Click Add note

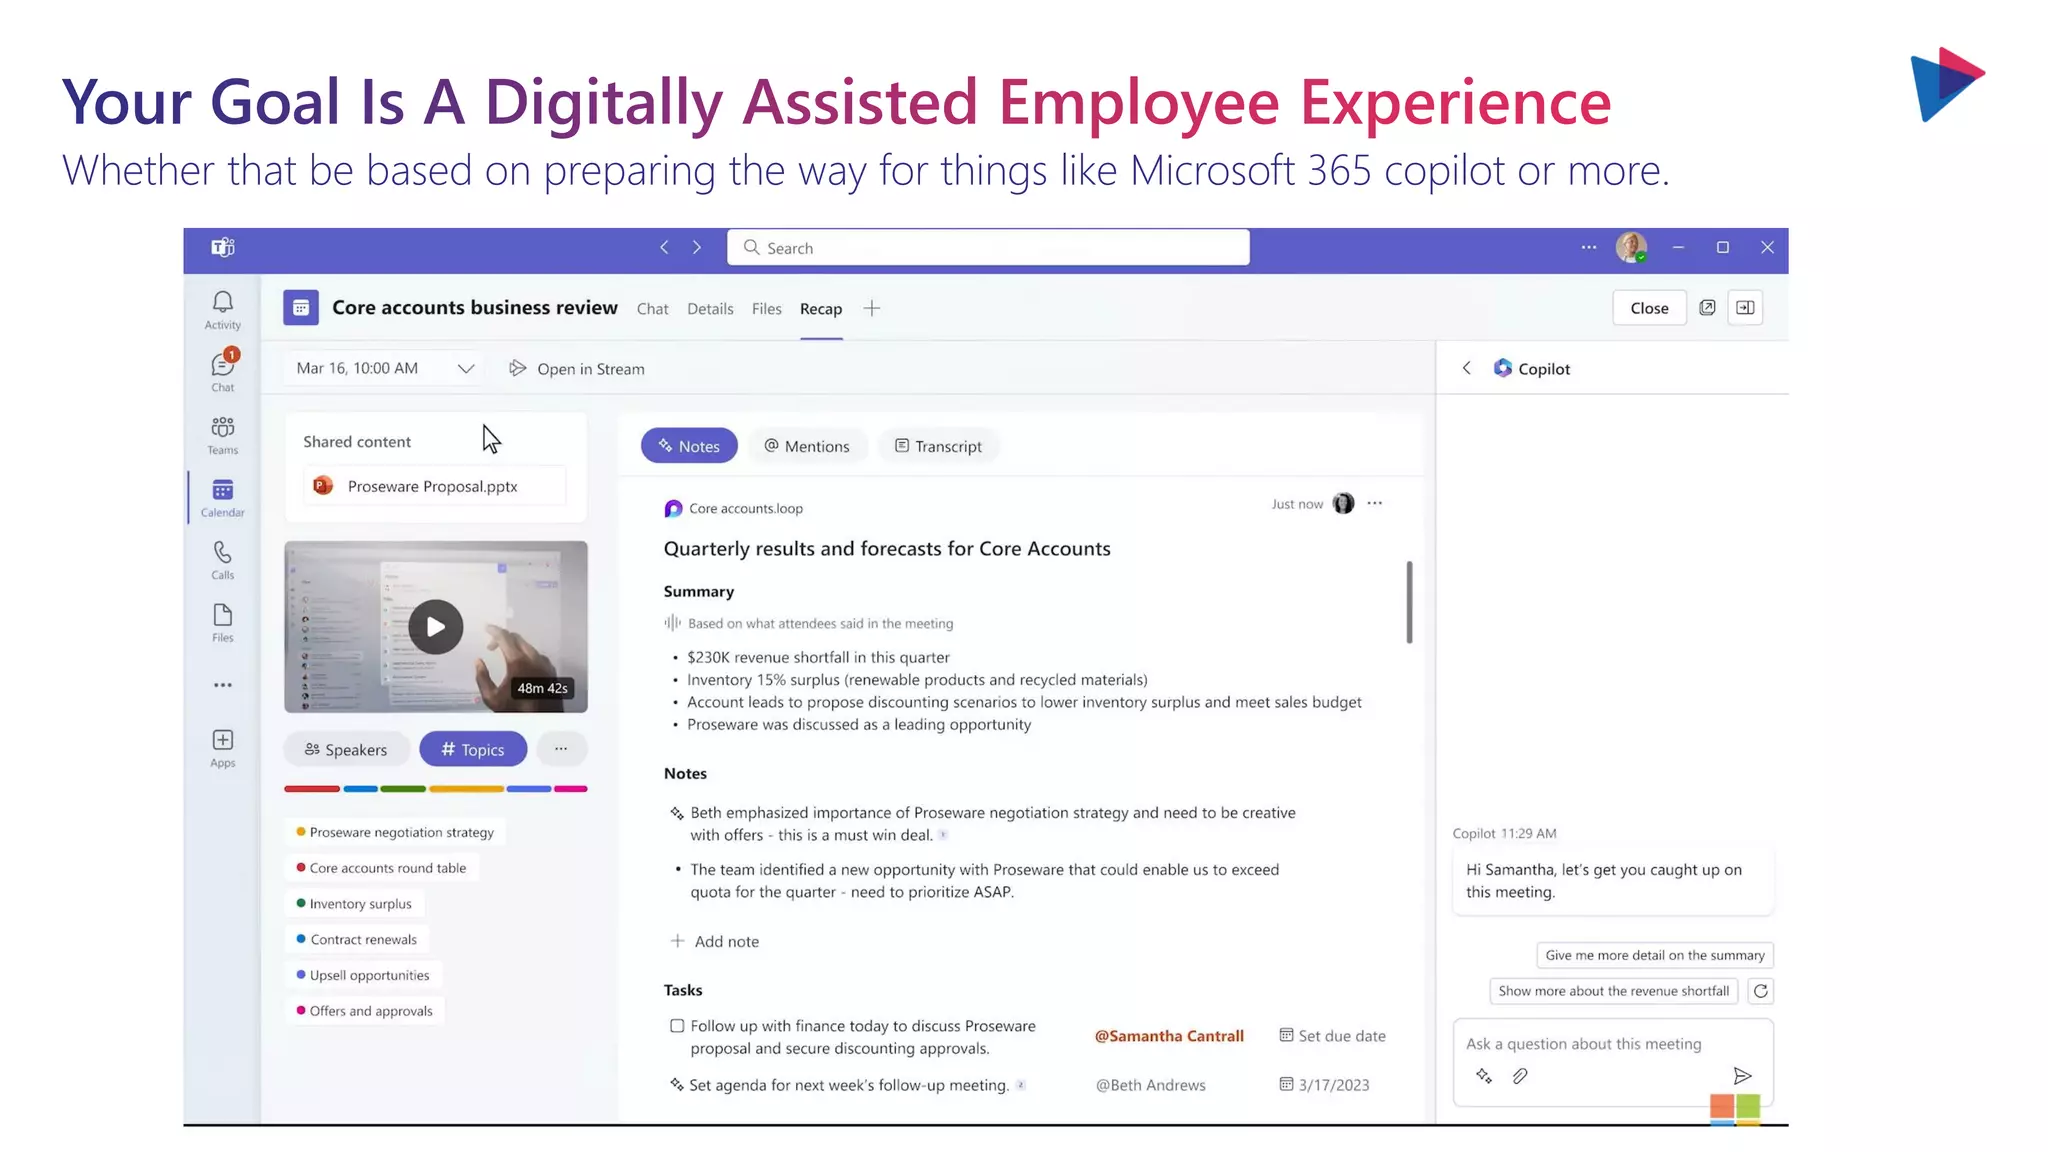click(x=714, y=941)
